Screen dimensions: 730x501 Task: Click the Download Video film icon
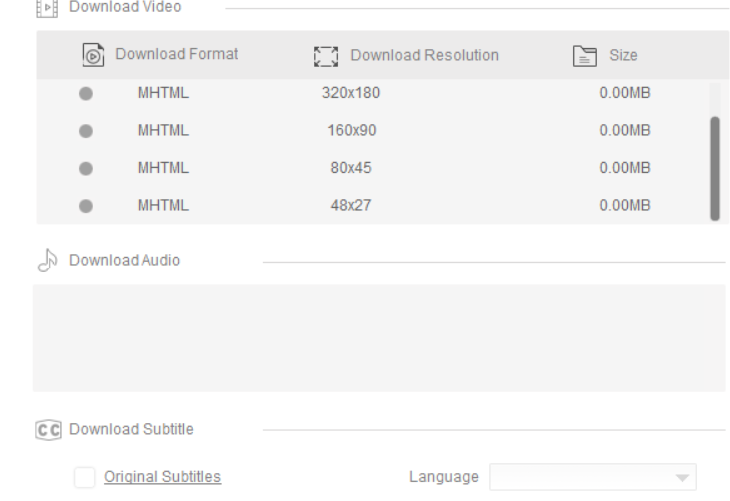coord(44,8)
